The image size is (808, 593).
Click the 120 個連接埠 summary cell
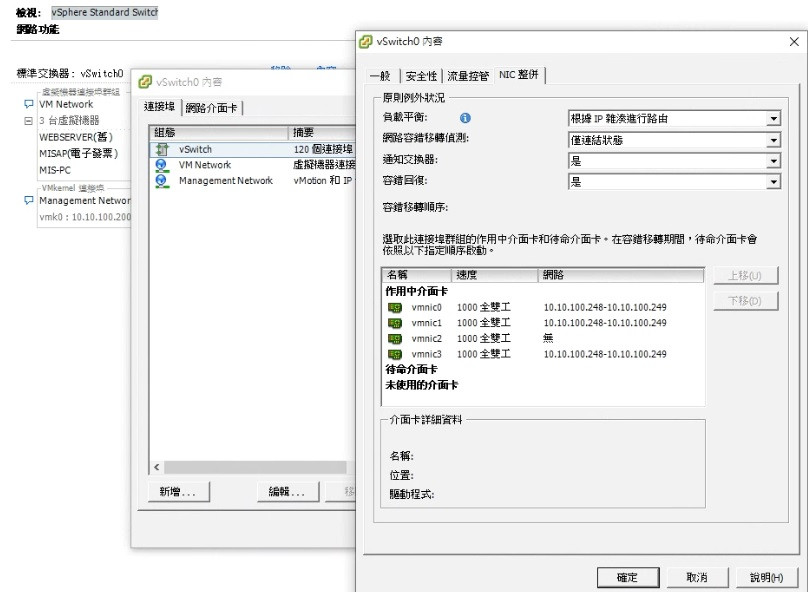tap(323, 149)
